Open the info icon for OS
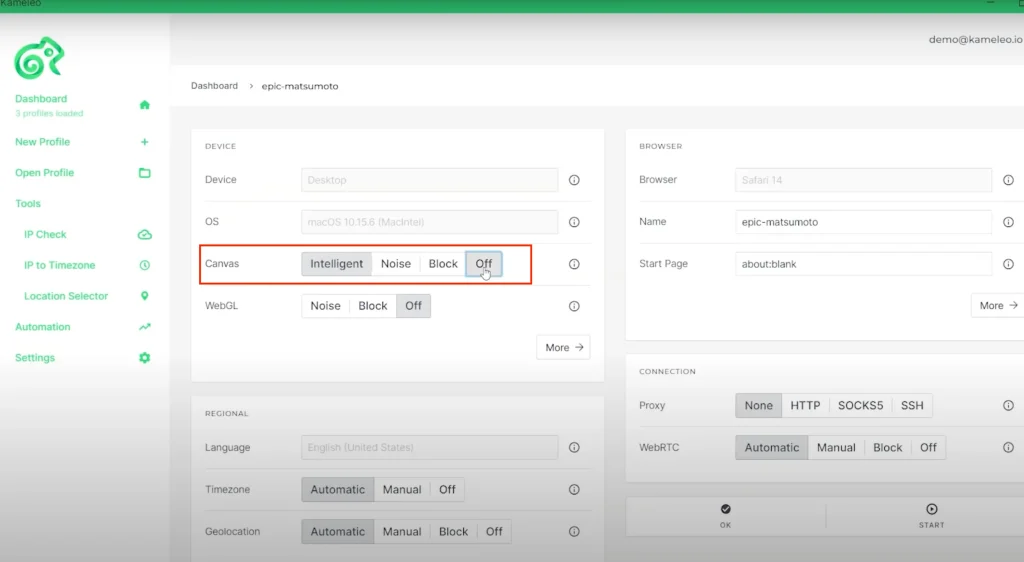The image size is (1024, 562). click(x=574, y=222)
